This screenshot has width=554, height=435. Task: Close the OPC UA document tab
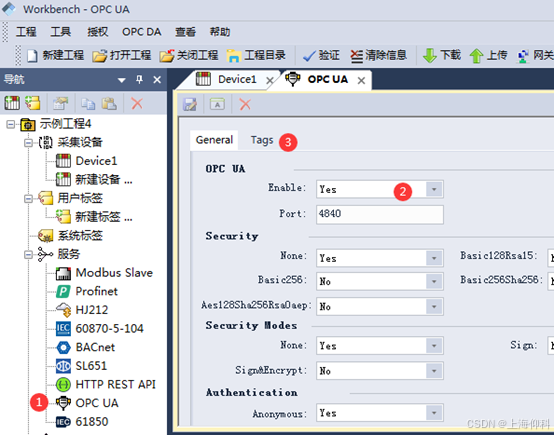361,81
